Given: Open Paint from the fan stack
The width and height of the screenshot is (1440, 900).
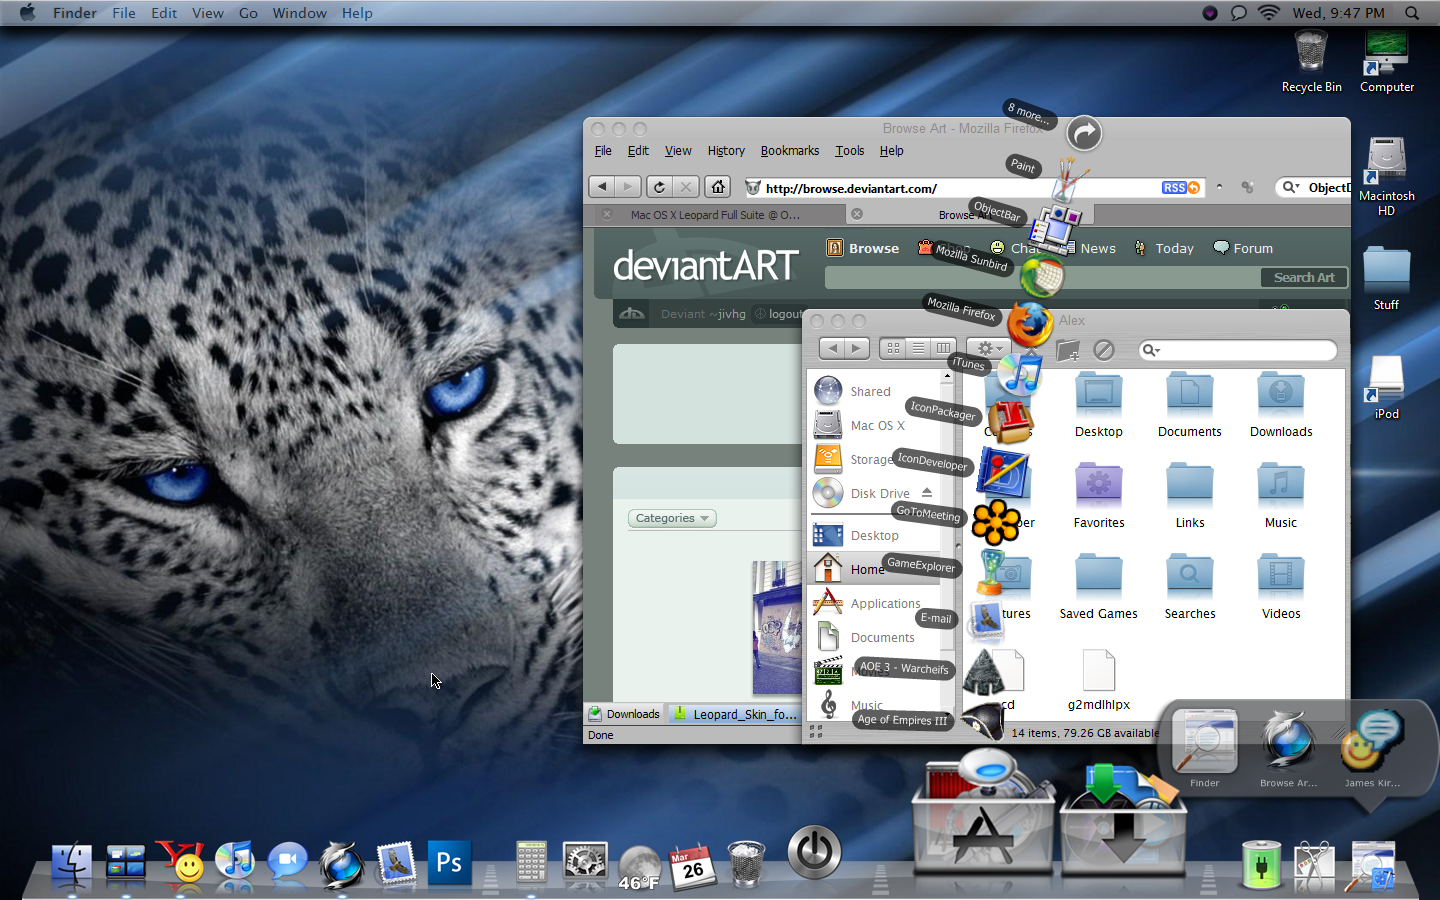Looking at the screenshot, I should click(1068, 180).
